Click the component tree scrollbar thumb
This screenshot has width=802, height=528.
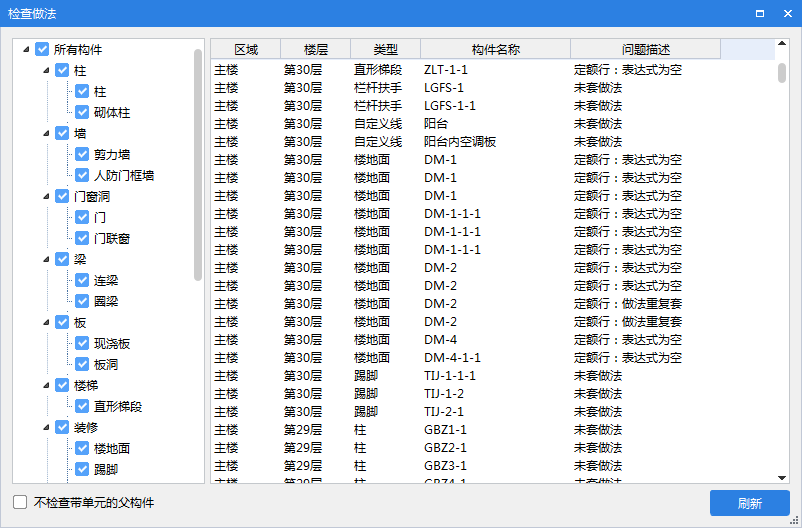(198, 165)
